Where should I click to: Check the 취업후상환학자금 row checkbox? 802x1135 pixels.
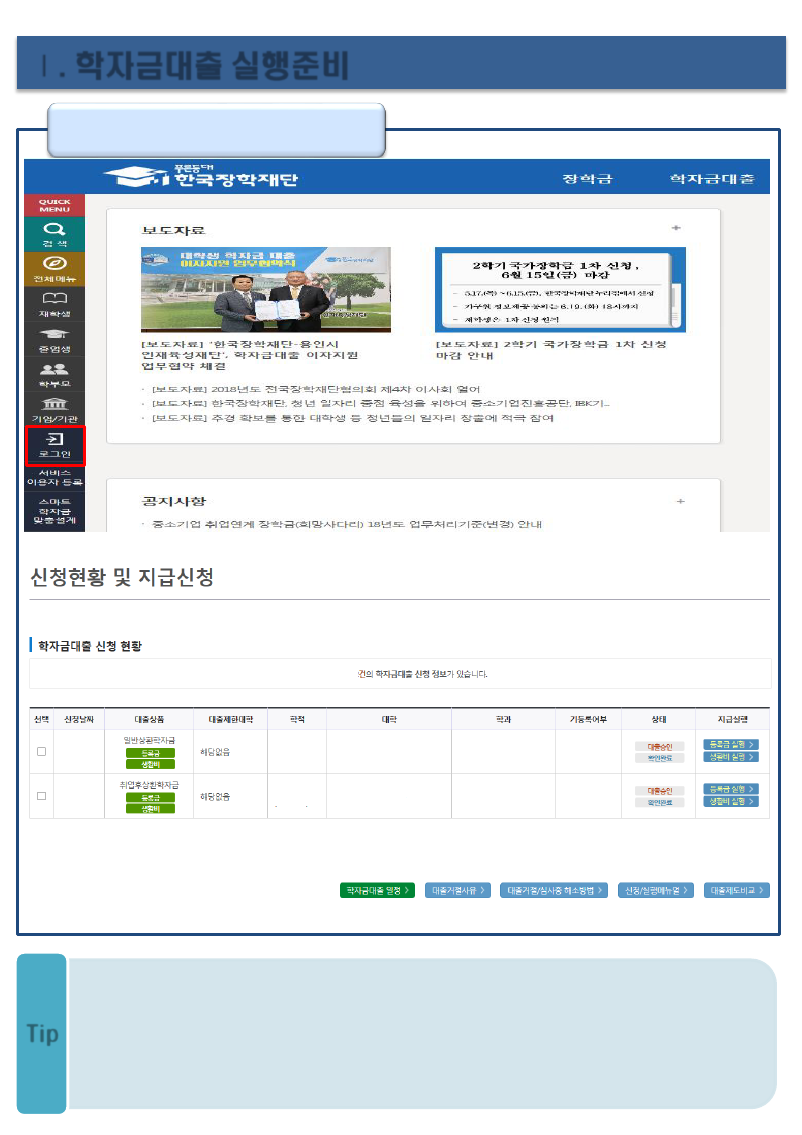(x=41, y=796)
